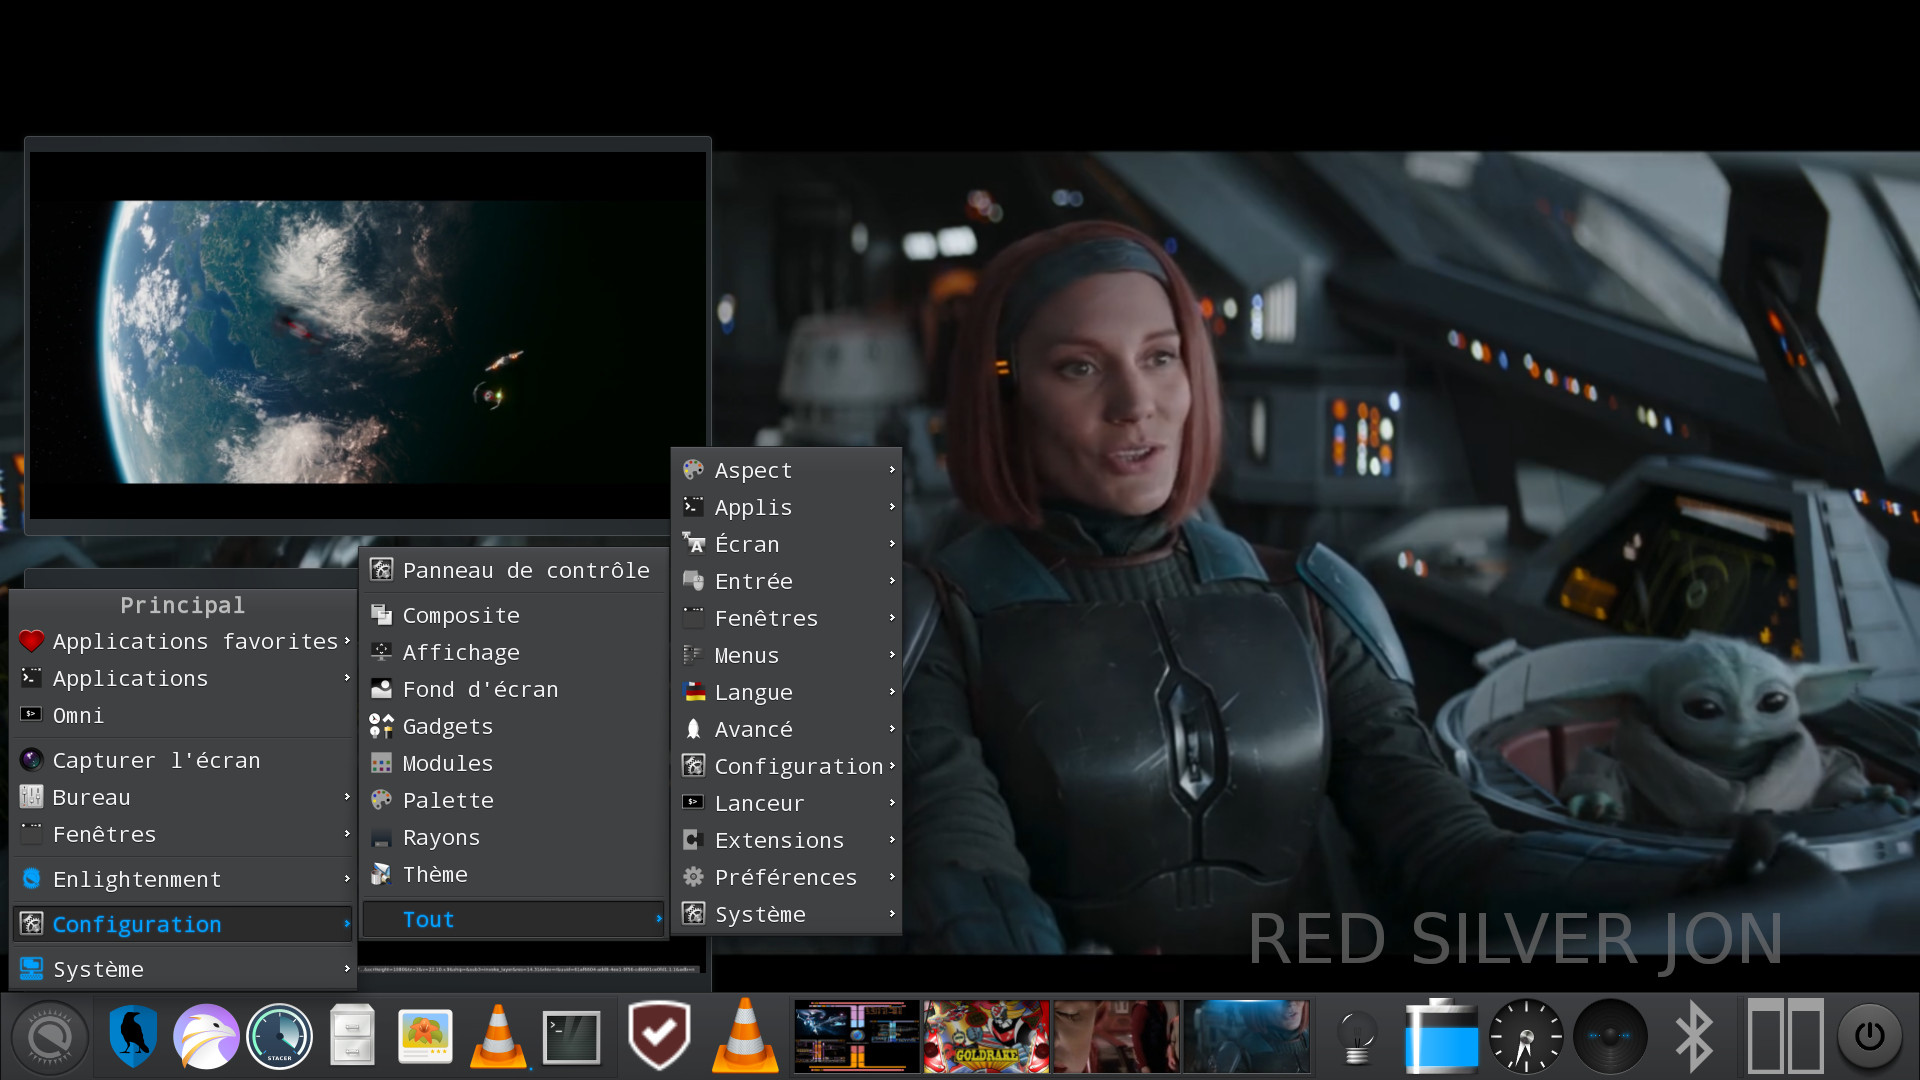1920x1080 pixels.
Task: Open the Applications submenu in Principal menu
Action: point(184,678)
